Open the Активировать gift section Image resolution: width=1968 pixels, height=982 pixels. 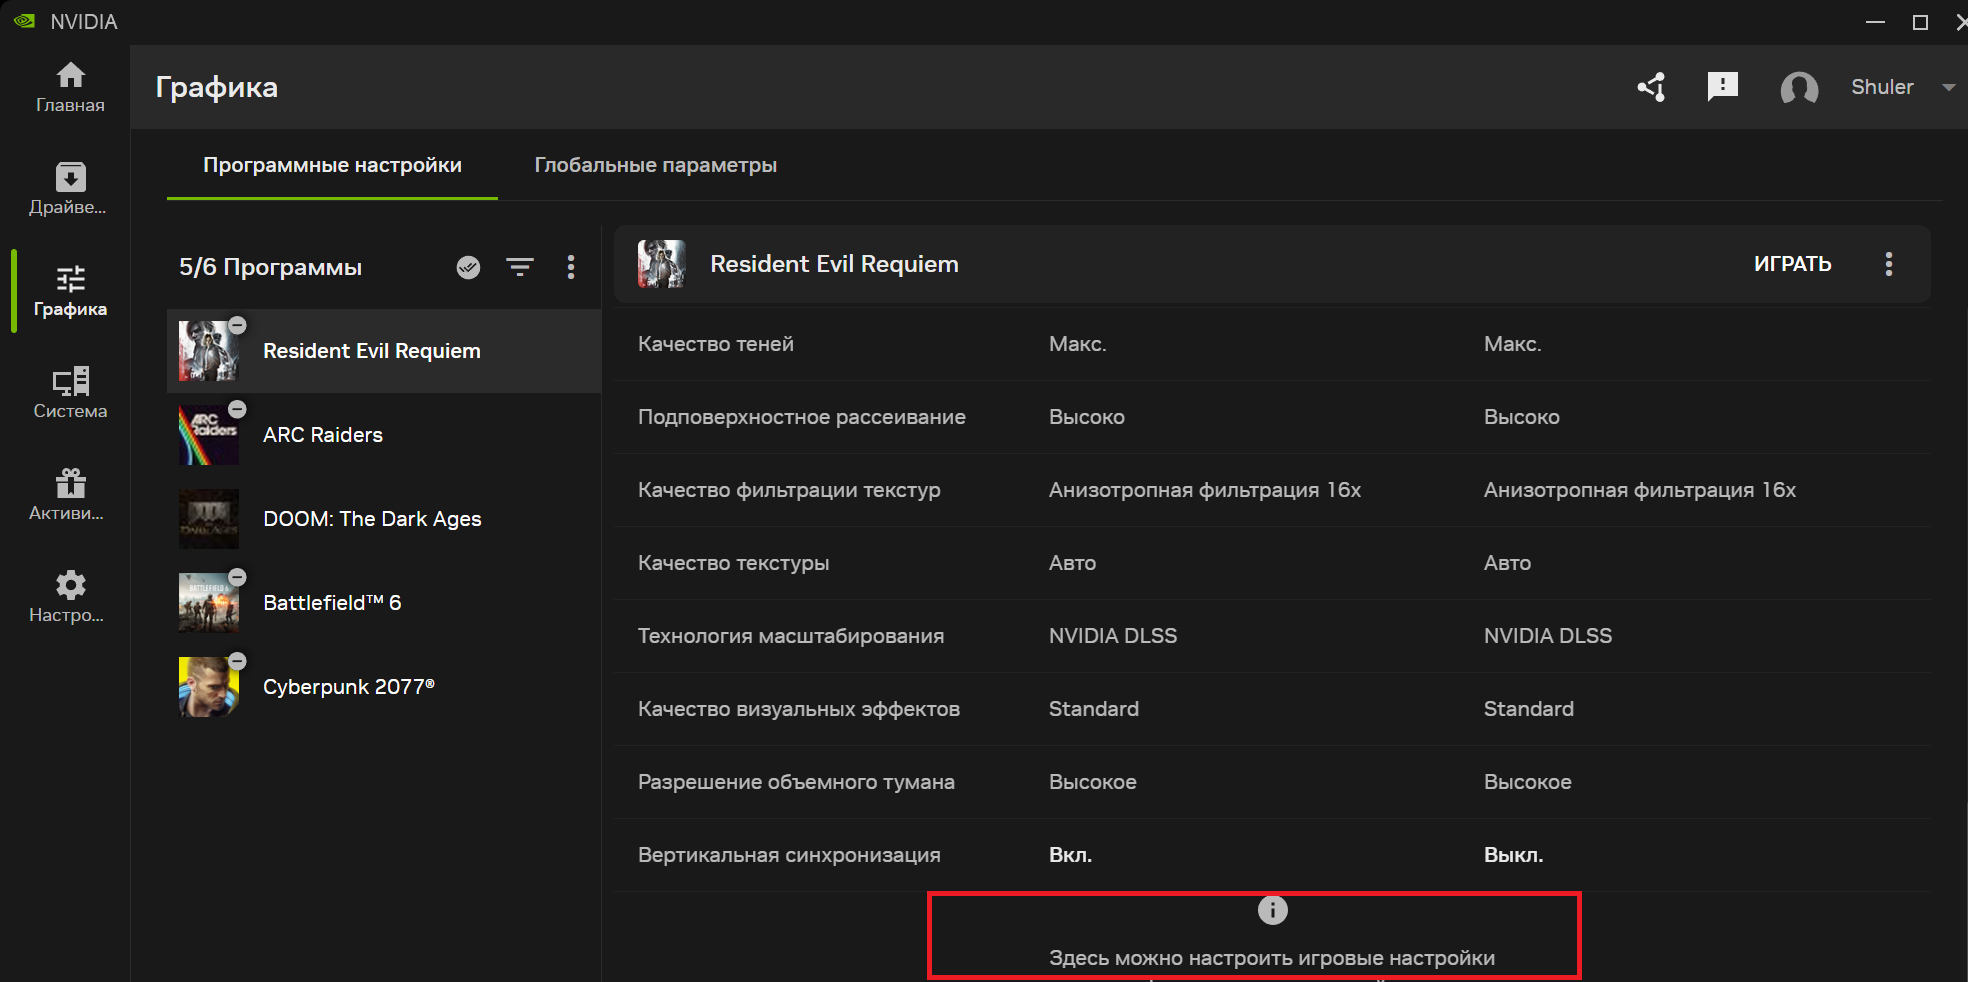[70, 495]
